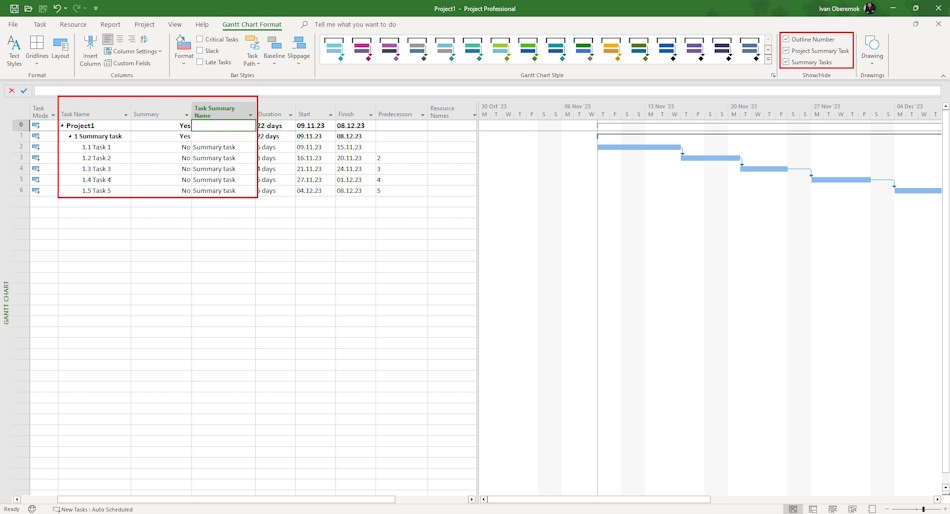The width and height of the screenshot is (950, 514).
Task: Switch to the Project ribbon tab
Action: 144,24
